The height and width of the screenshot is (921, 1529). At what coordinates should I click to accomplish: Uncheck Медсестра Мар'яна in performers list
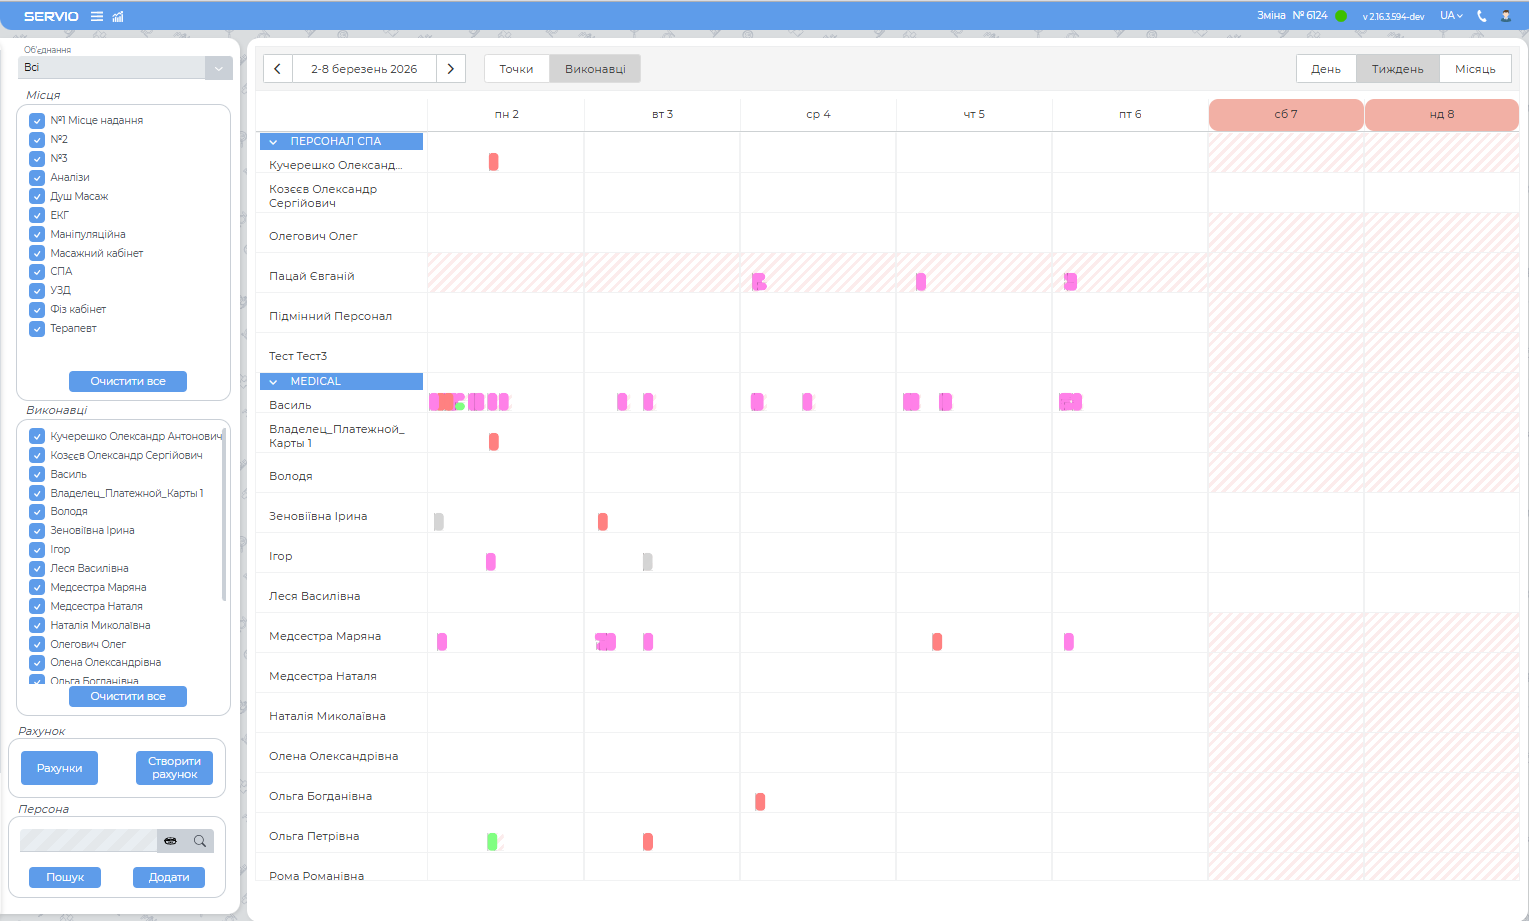pyautogui.click(x=37, y=588)
